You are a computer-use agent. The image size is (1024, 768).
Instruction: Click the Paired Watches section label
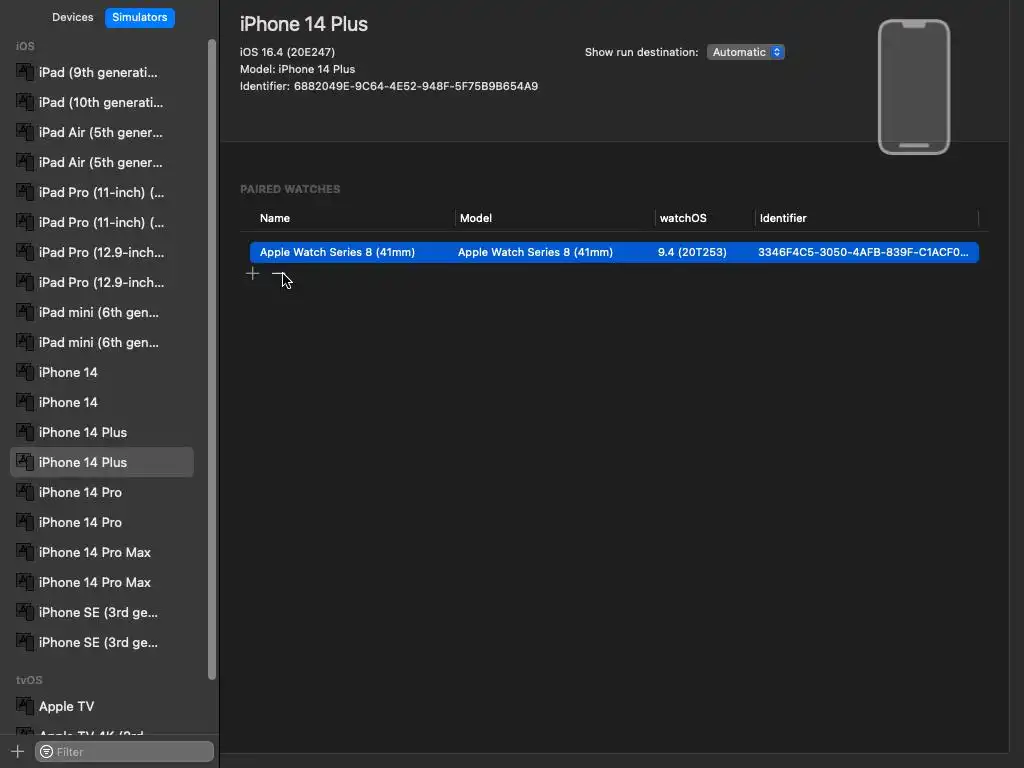pos(290,189)
